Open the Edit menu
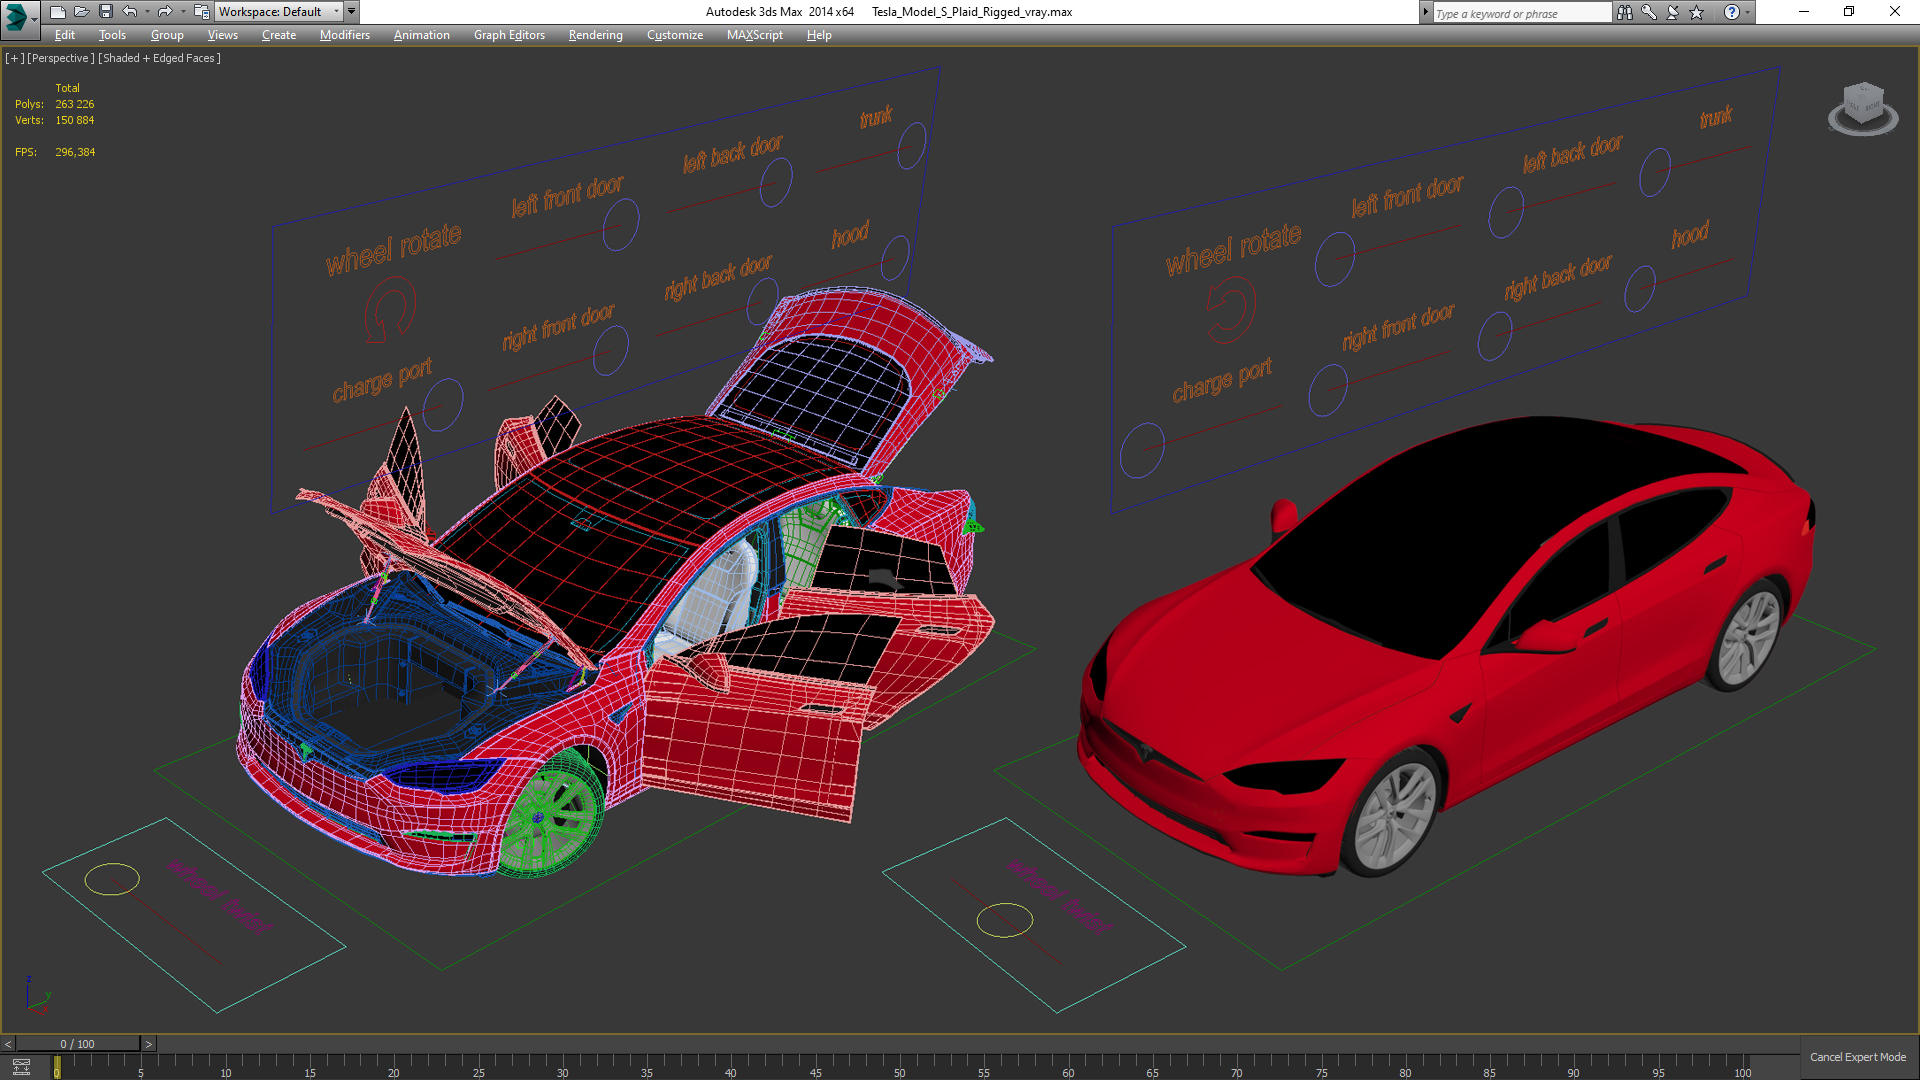1920x1080 pixels. 65,35
